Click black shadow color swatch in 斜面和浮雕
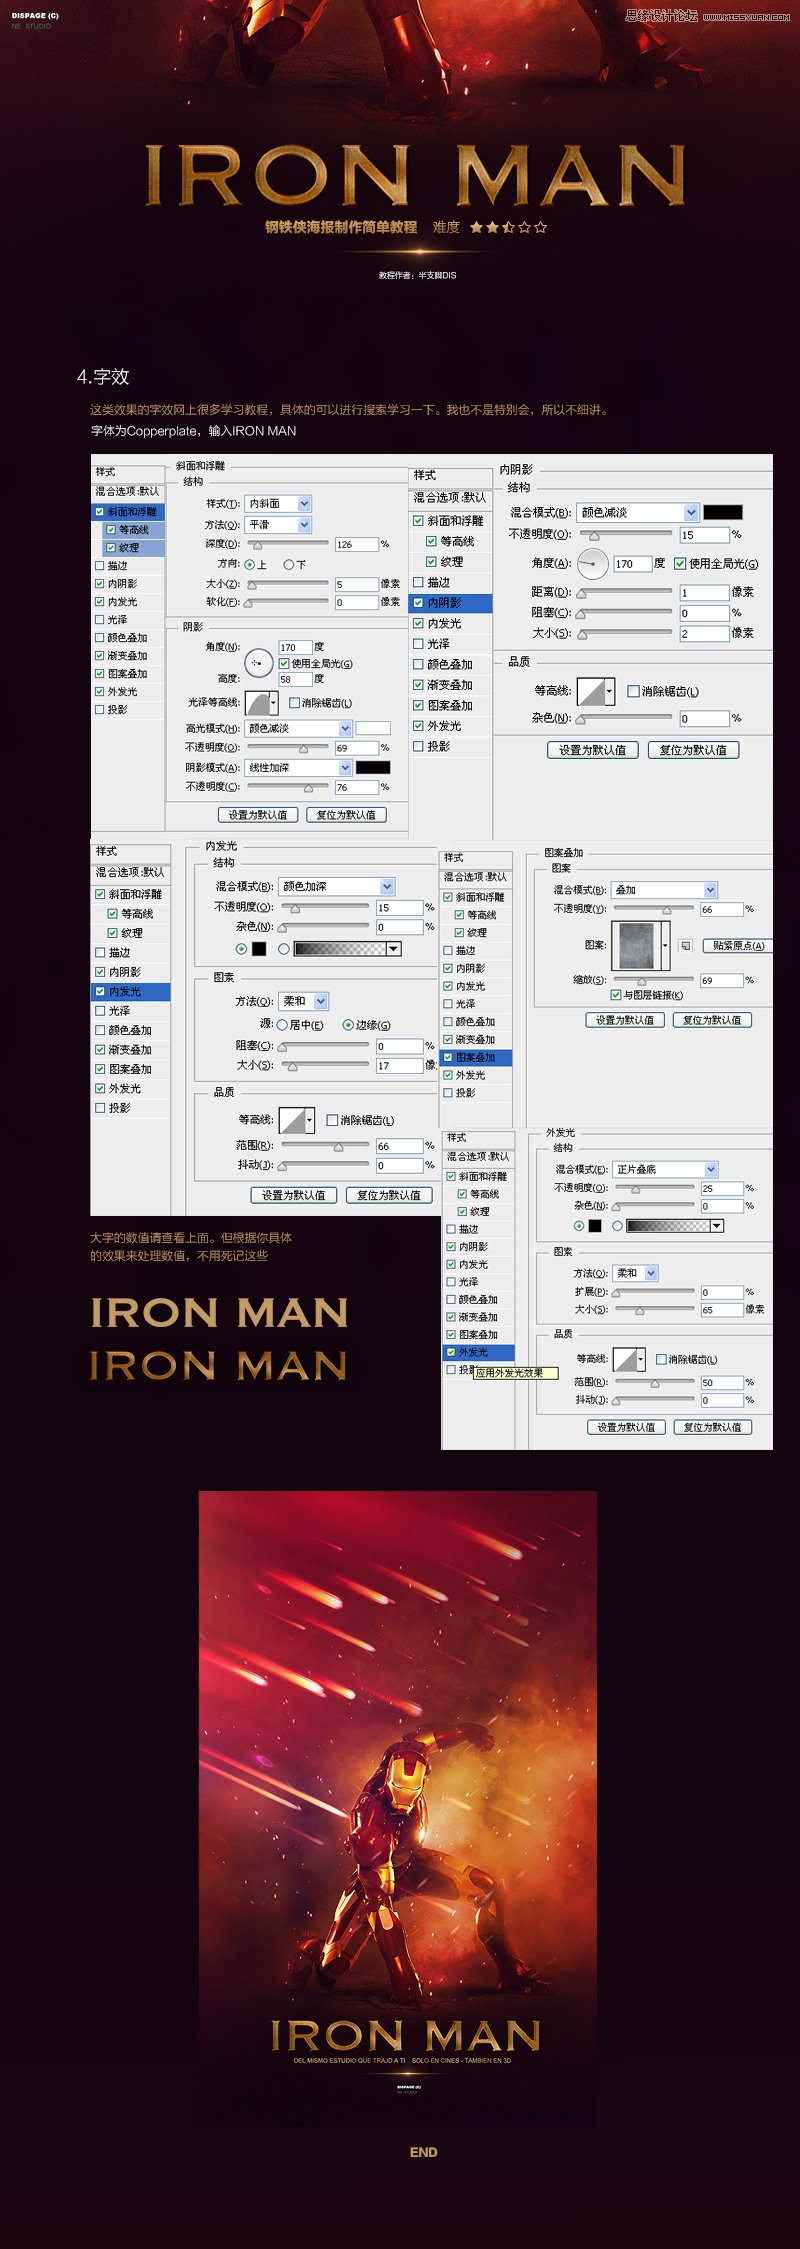Screen dimensions: 800x2249 tap(373, 767)
